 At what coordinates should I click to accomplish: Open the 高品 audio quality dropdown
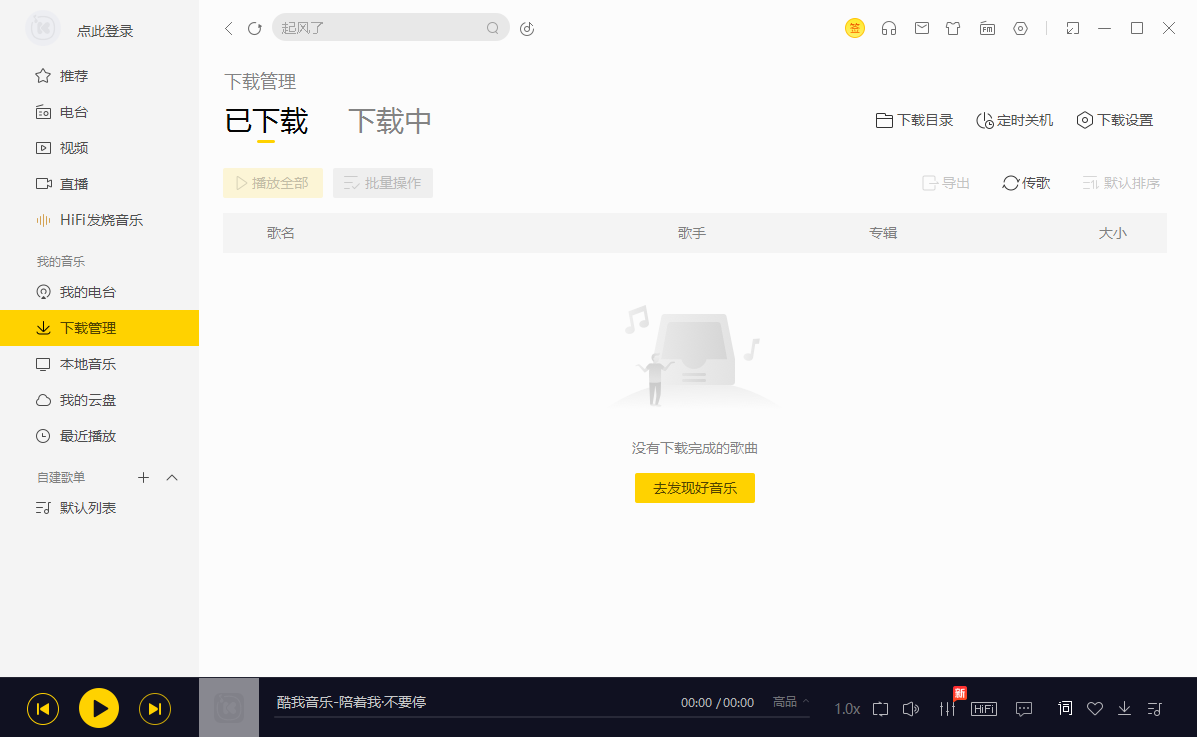click(788, 702)
